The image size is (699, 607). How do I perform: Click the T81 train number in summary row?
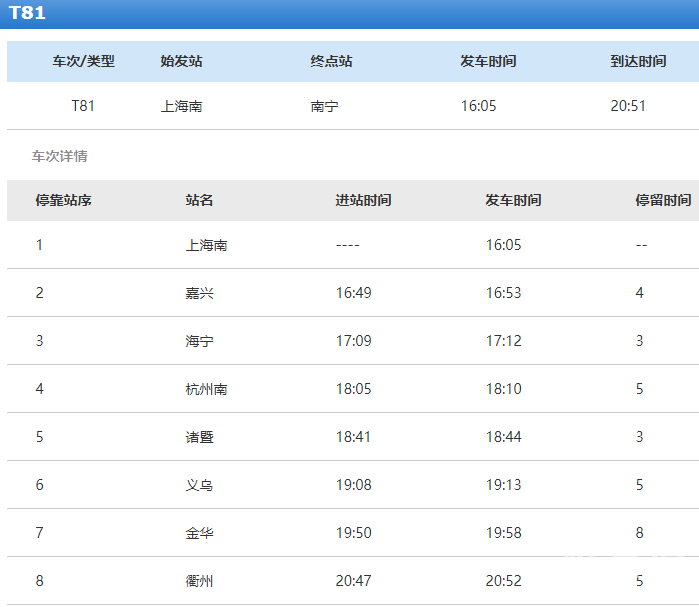[x=83, y=106]
